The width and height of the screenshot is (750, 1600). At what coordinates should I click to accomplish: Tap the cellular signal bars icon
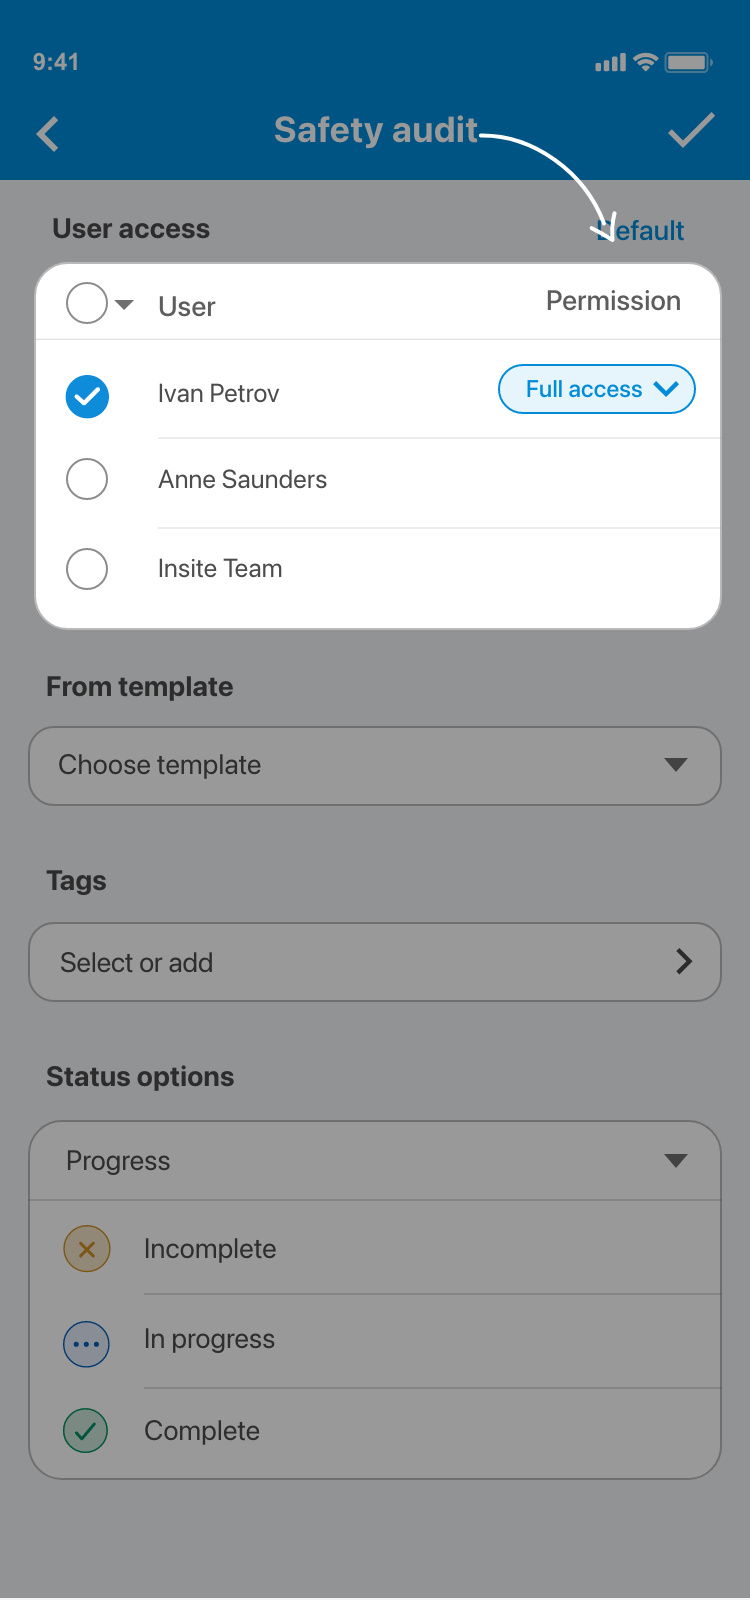tap(610, 63)
